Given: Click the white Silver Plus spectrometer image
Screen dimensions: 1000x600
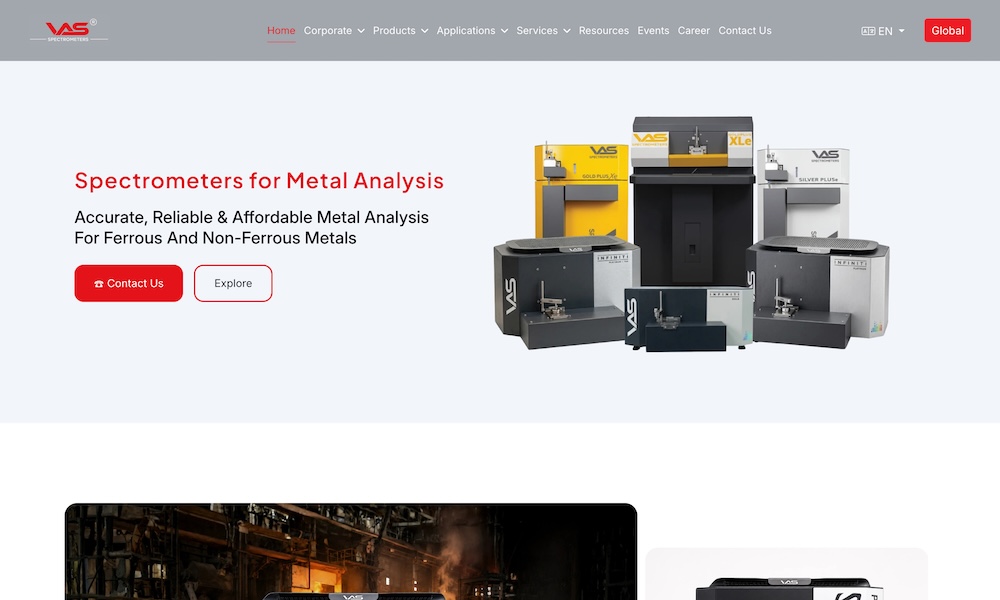Looking at the screenshot, I should (802, 193).
